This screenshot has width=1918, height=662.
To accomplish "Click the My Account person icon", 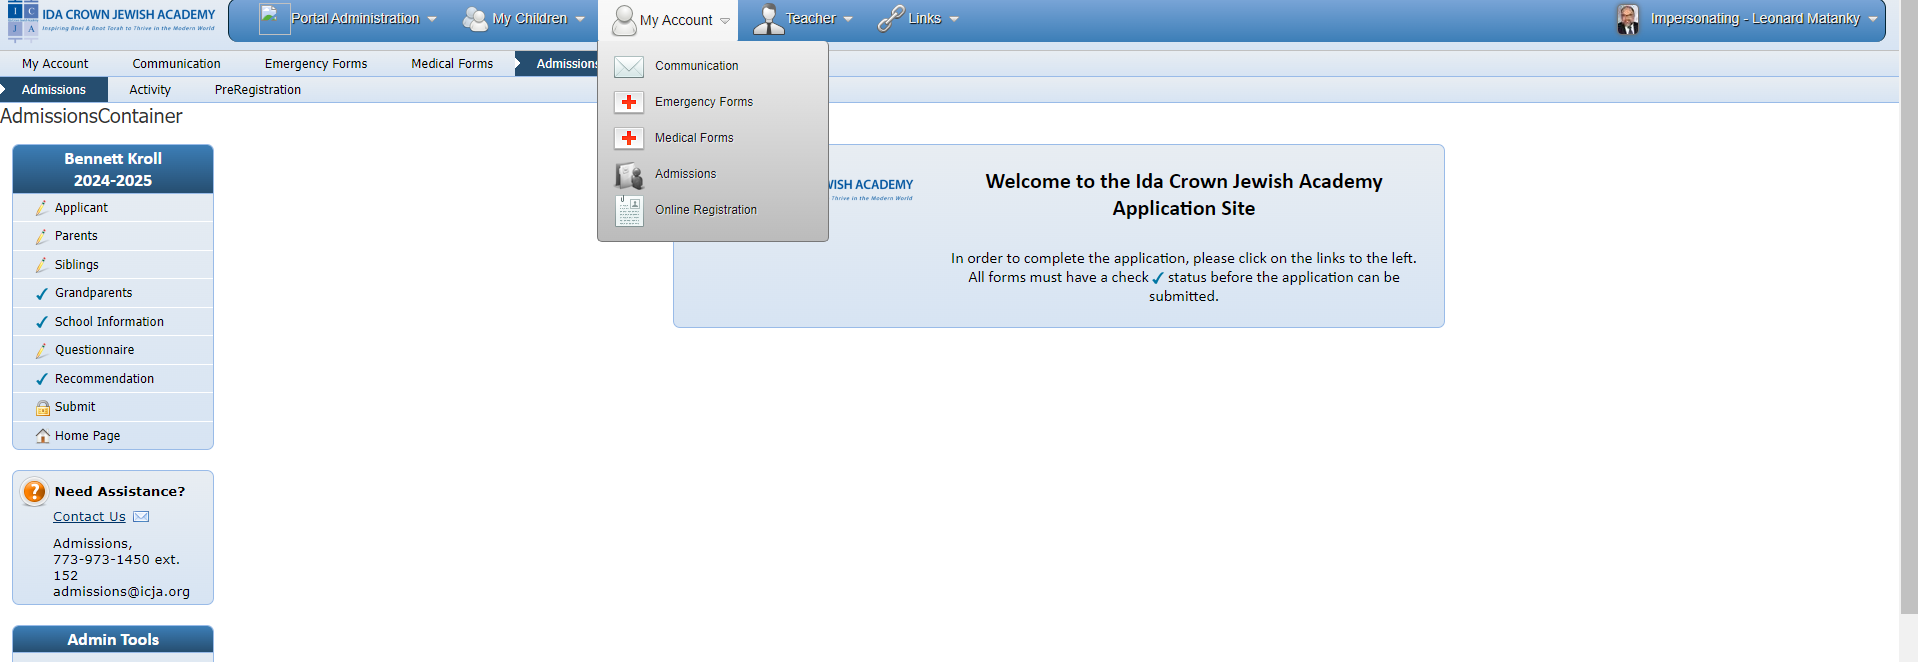I will click(624, 20).
